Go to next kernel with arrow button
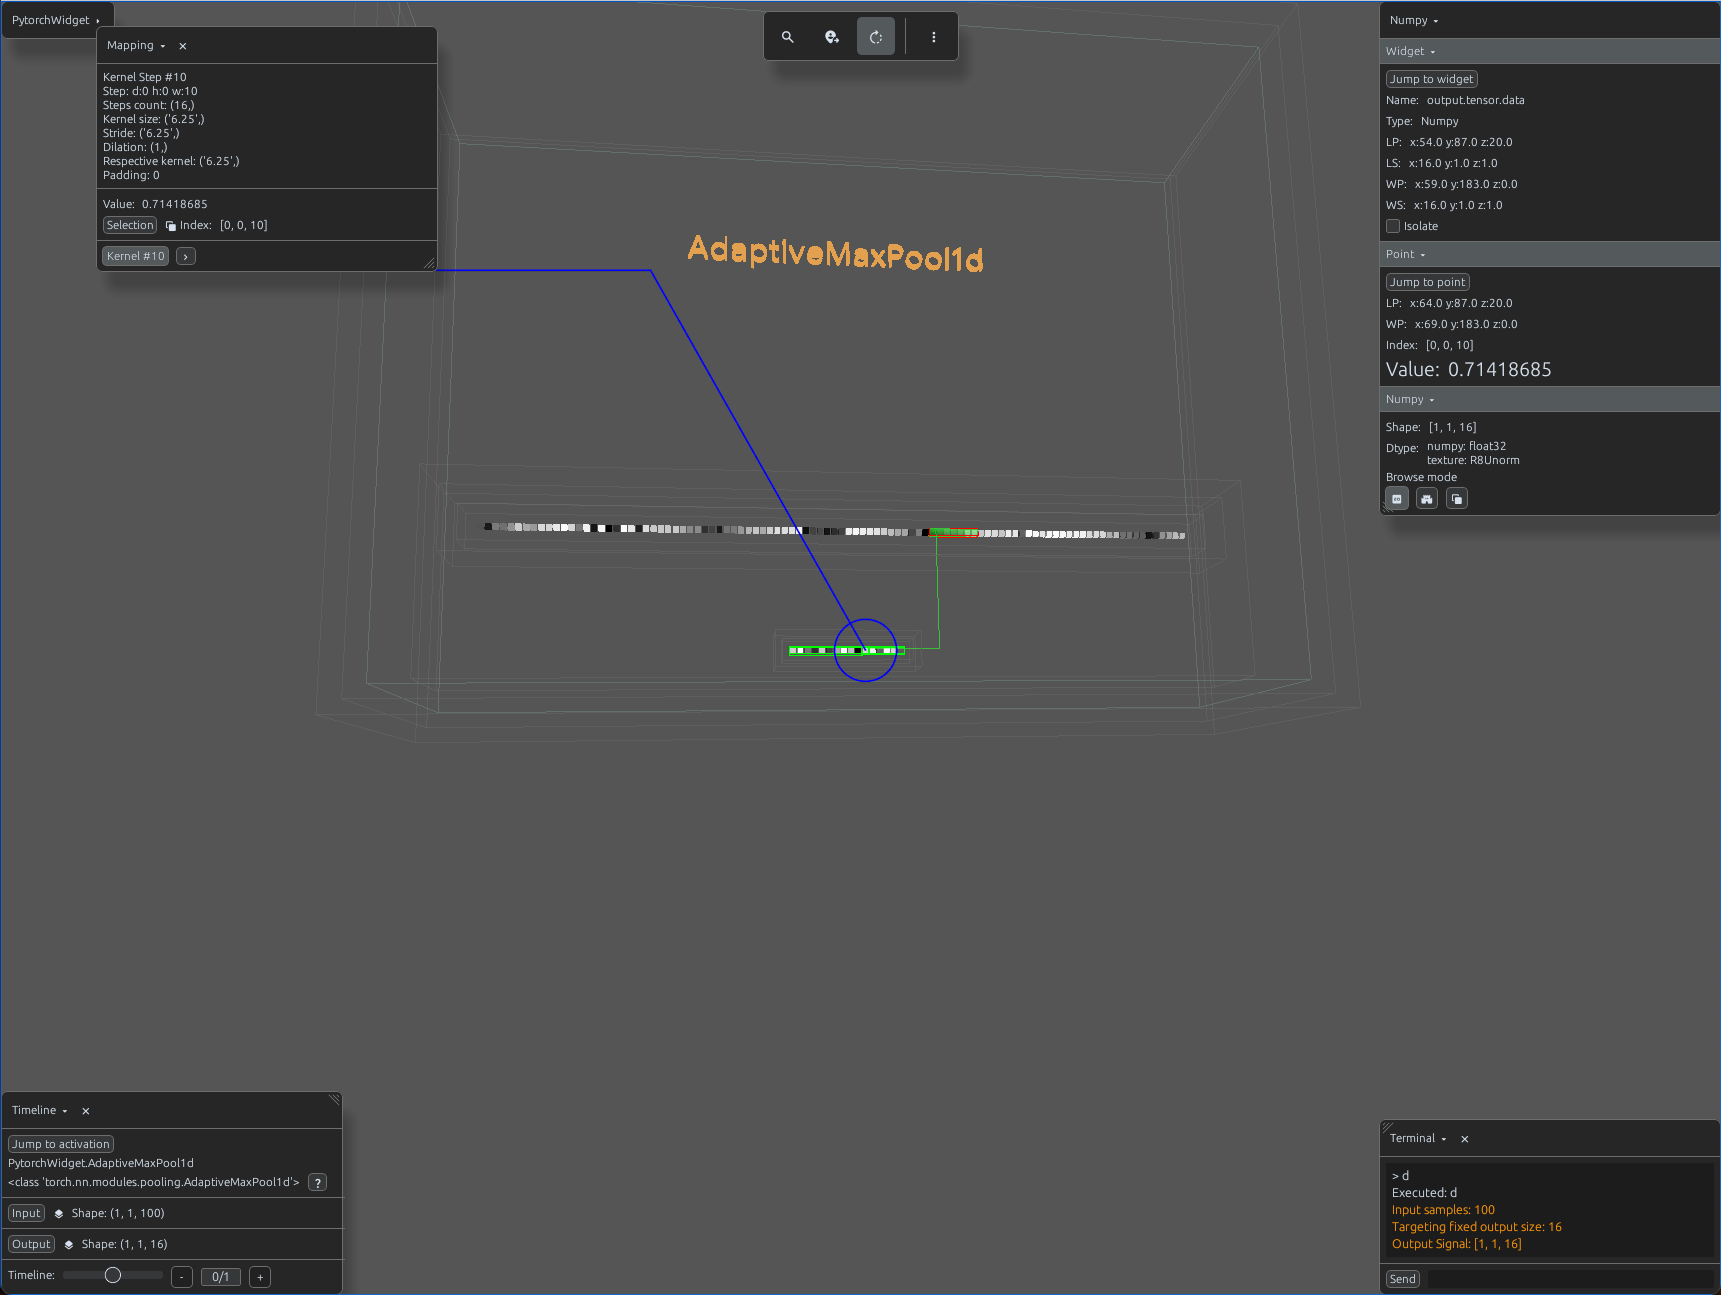Image resolution: width=1721 pixels, height=1295 pixels. 186,257
